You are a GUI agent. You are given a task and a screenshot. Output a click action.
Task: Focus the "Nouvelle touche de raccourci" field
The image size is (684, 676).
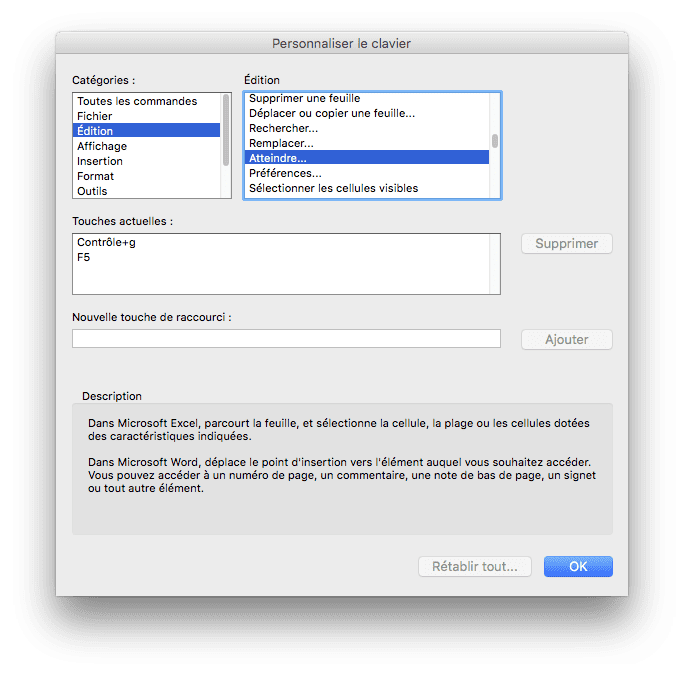point(286,338)
